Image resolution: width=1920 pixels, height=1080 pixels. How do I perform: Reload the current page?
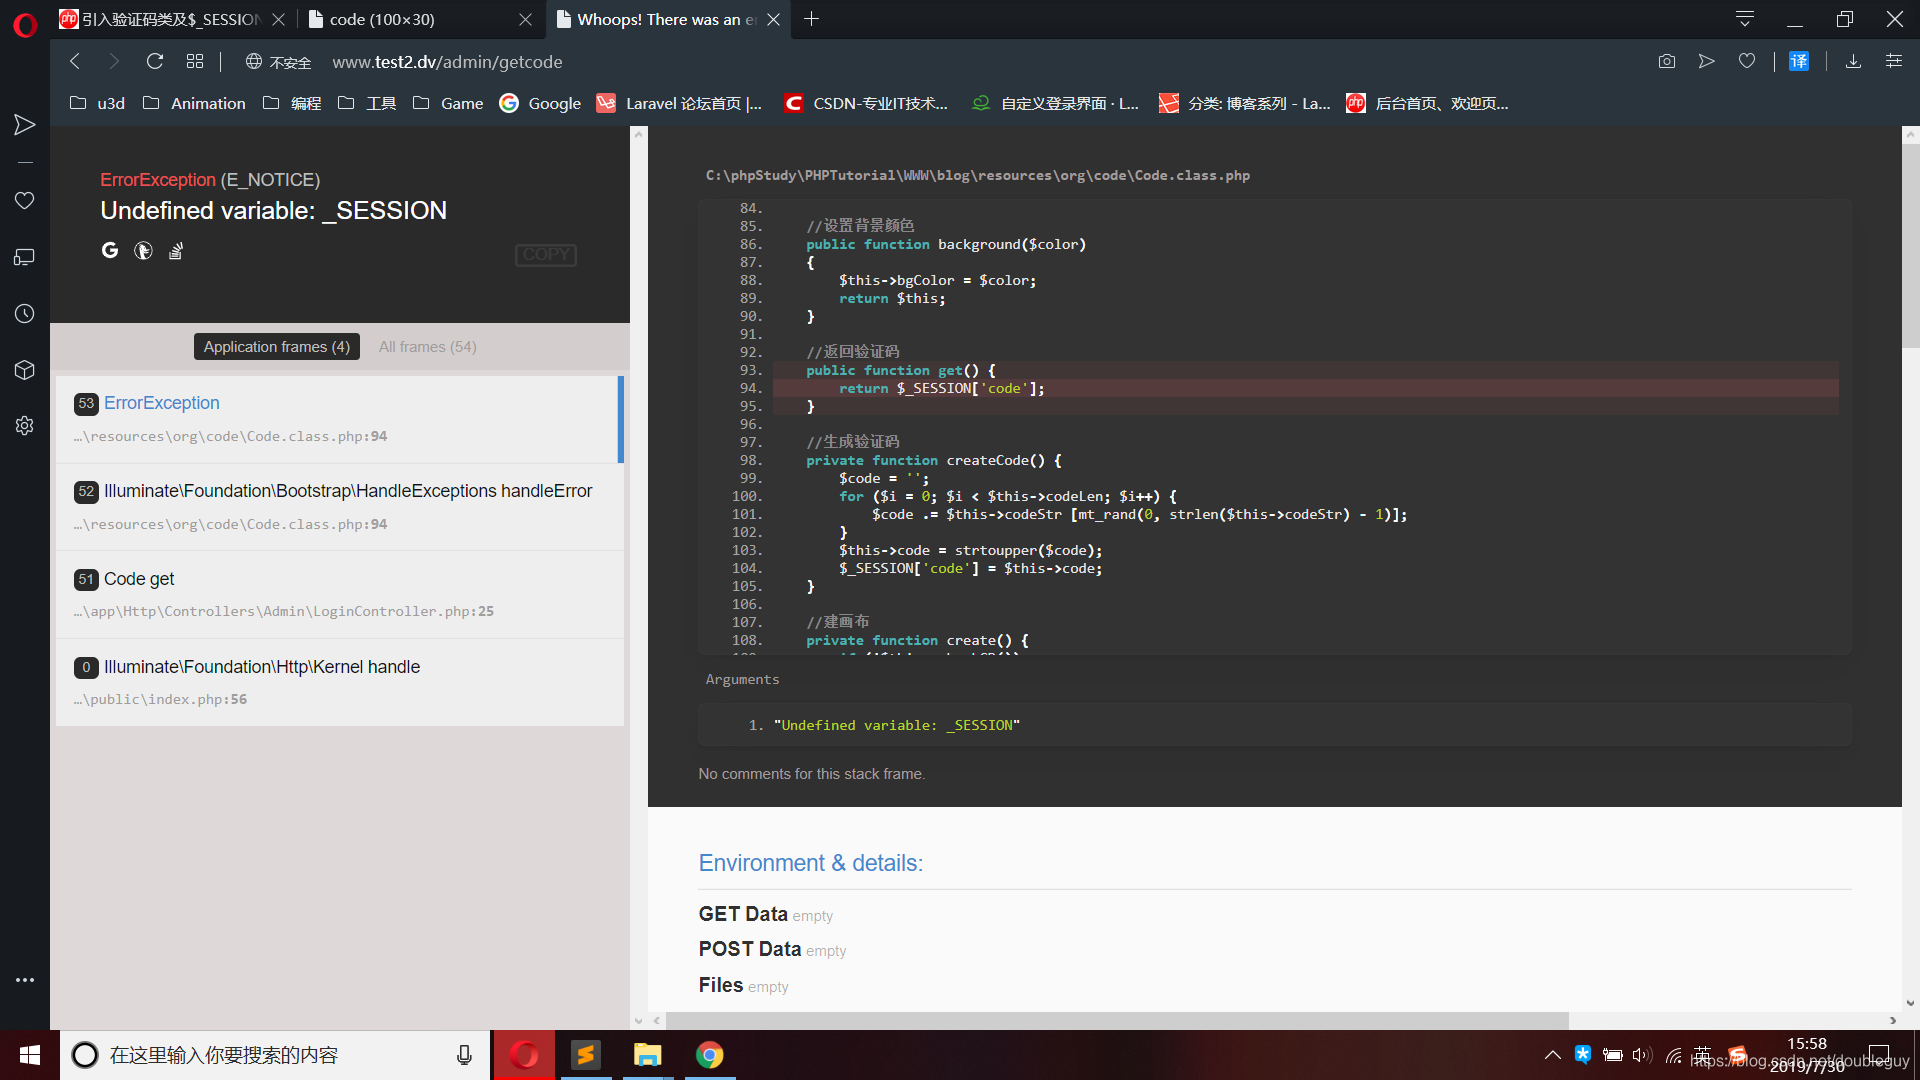[155, 62]
